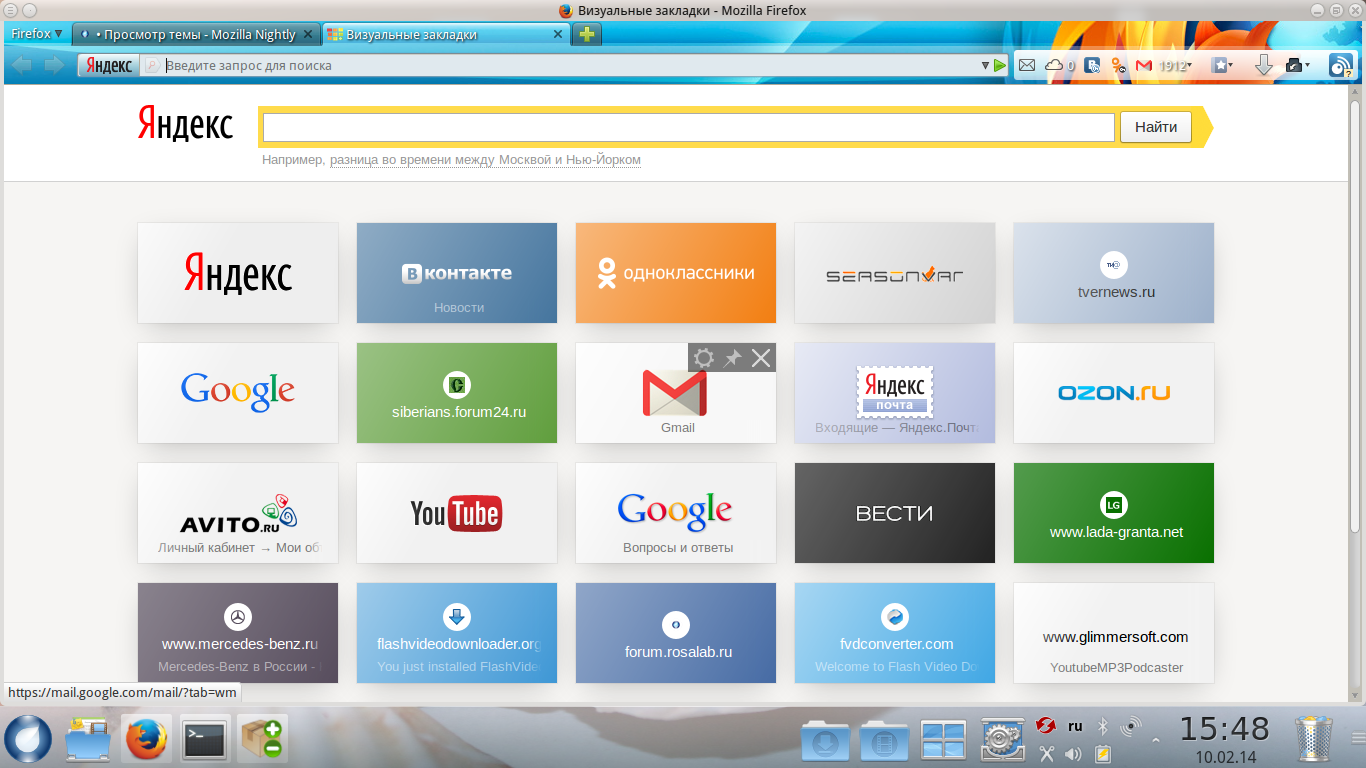Screen dimensions: 1366x768
Task: Open the ВЕСТИ bookmark tile
Action: tap(895, 513)
